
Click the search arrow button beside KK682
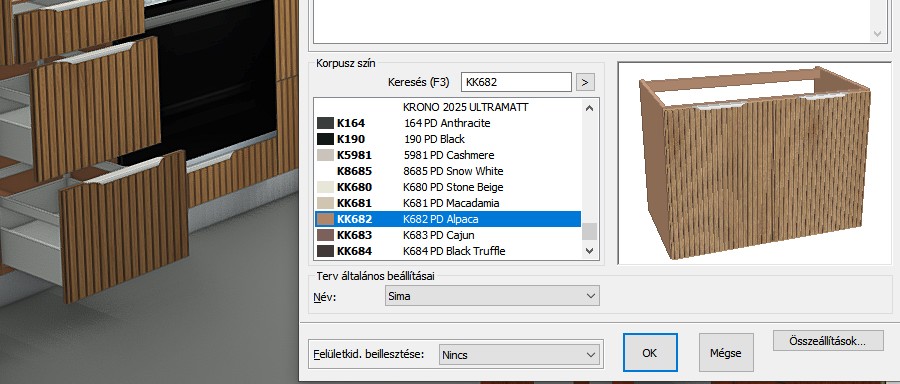[585, 82]
